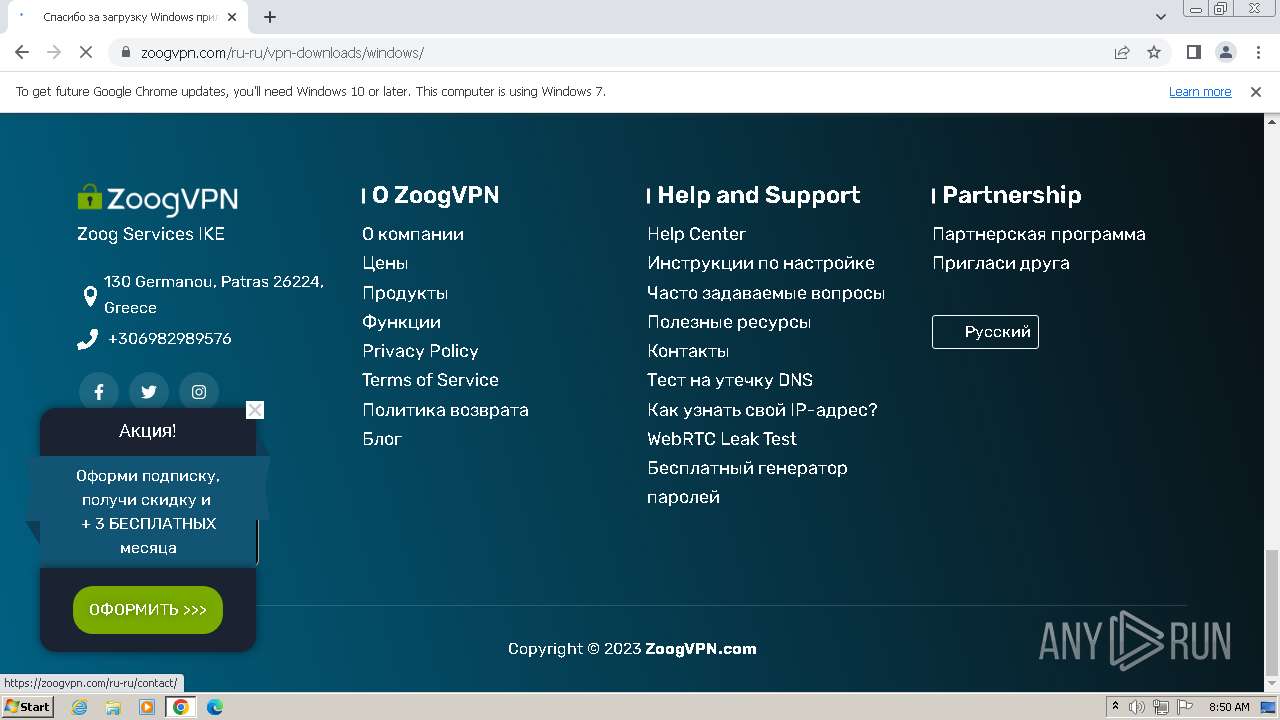This screenshot has width=1280, height=720.
Task: Open WebRTC Leak Test link
Action: (x=722, y=439)
